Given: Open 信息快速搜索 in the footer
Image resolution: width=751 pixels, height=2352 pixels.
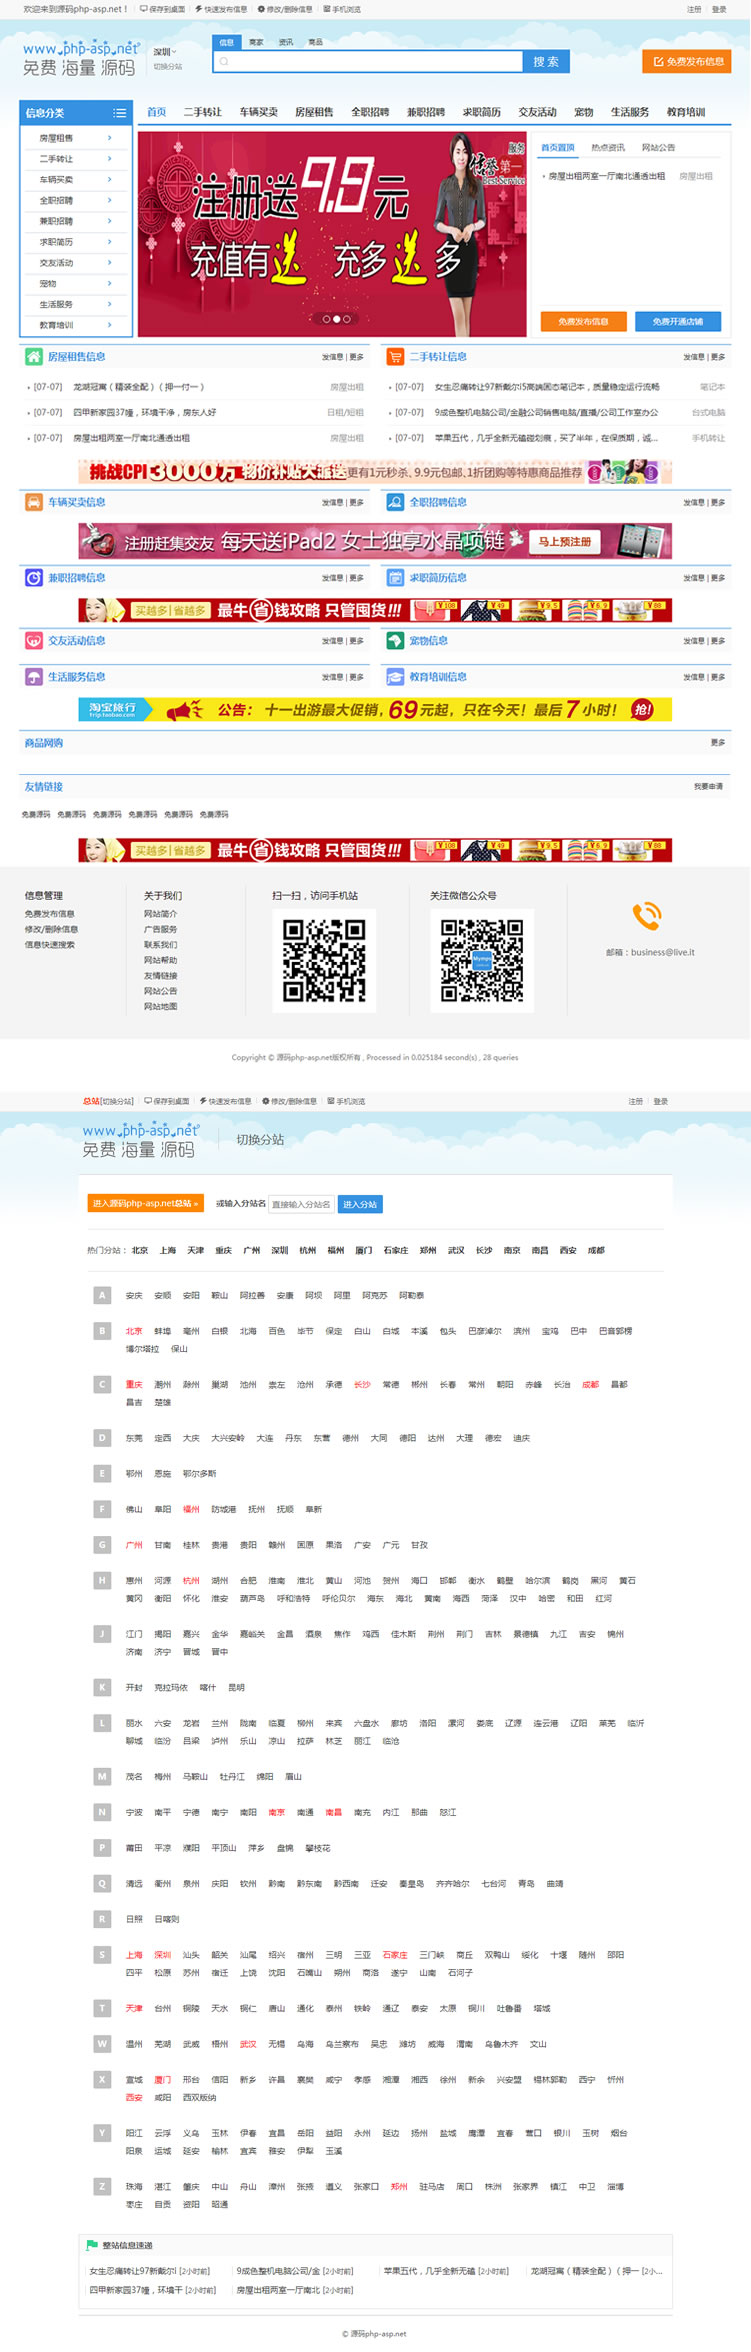Looking at the screenshot, I should tap(50, 945).
